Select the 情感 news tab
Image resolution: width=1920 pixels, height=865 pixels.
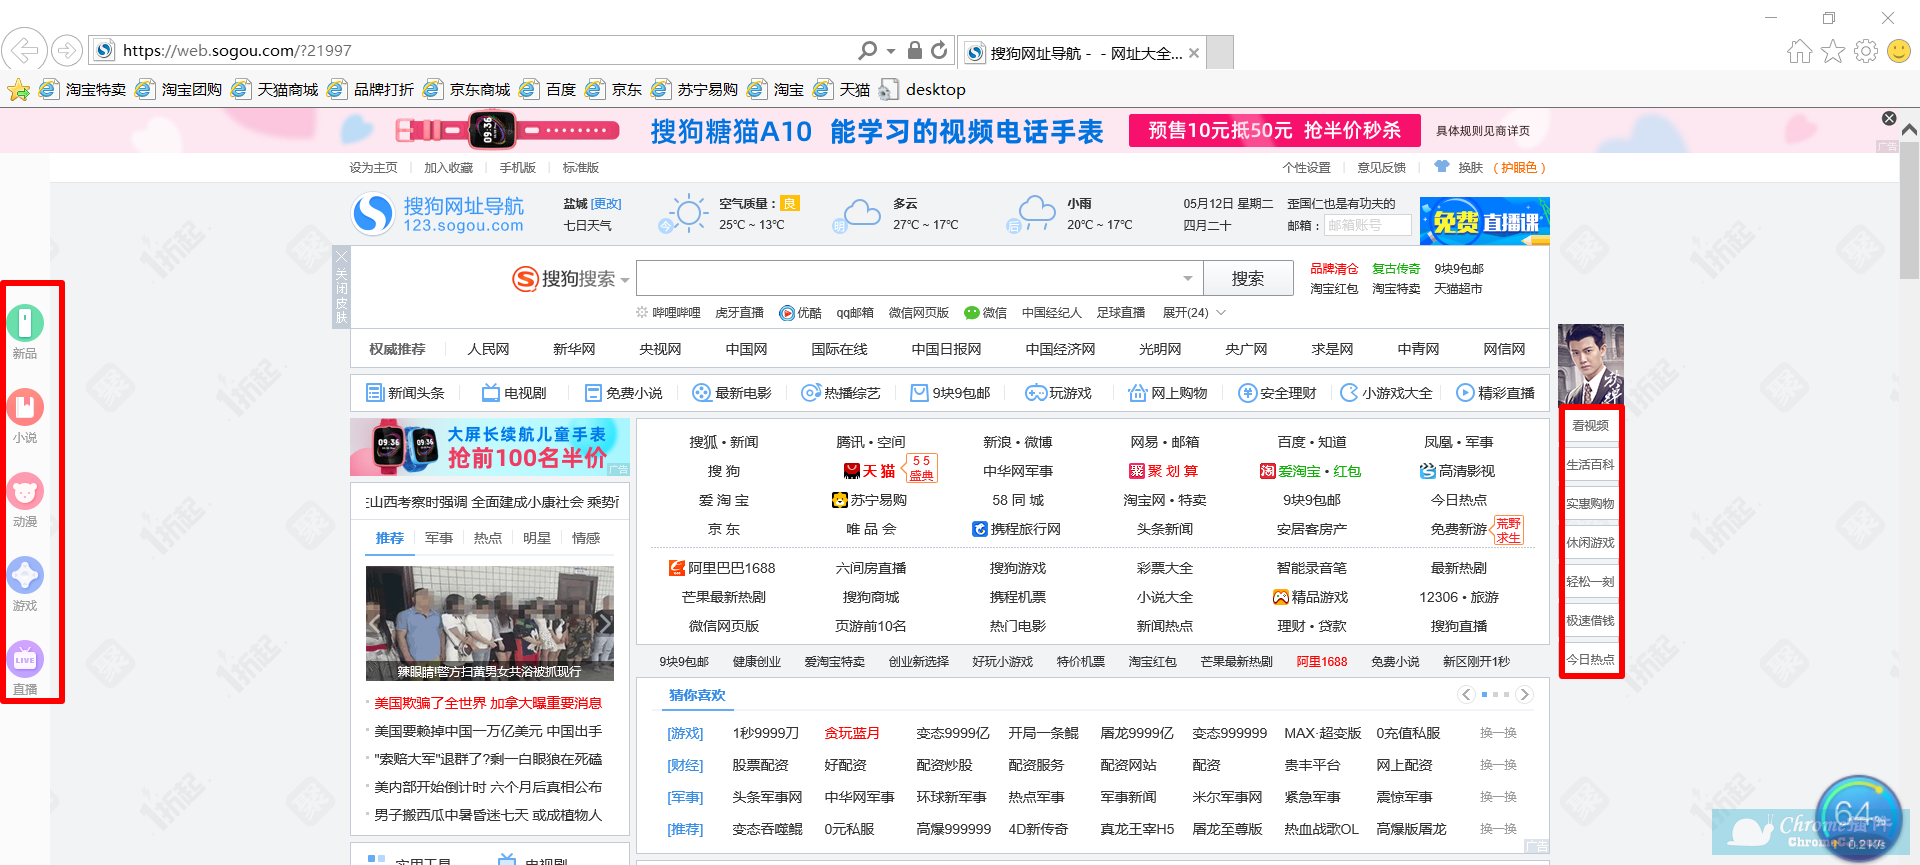[586, 538]
